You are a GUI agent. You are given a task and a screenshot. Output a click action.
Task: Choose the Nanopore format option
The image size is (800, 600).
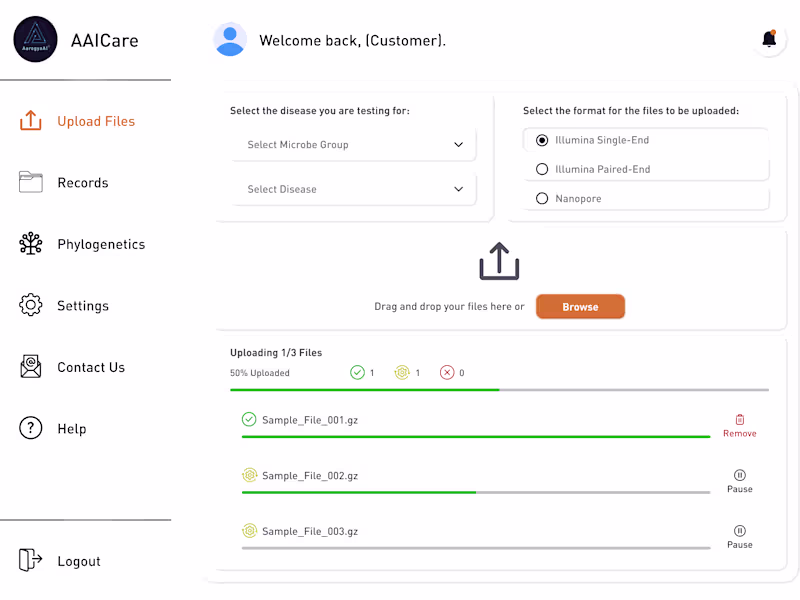[x=543, y=198]
